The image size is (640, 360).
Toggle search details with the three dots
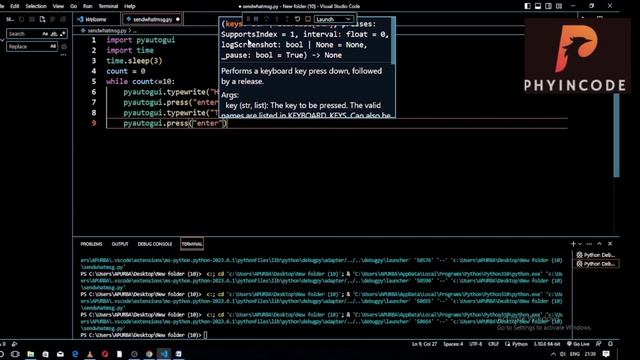[x=63, y=55]
